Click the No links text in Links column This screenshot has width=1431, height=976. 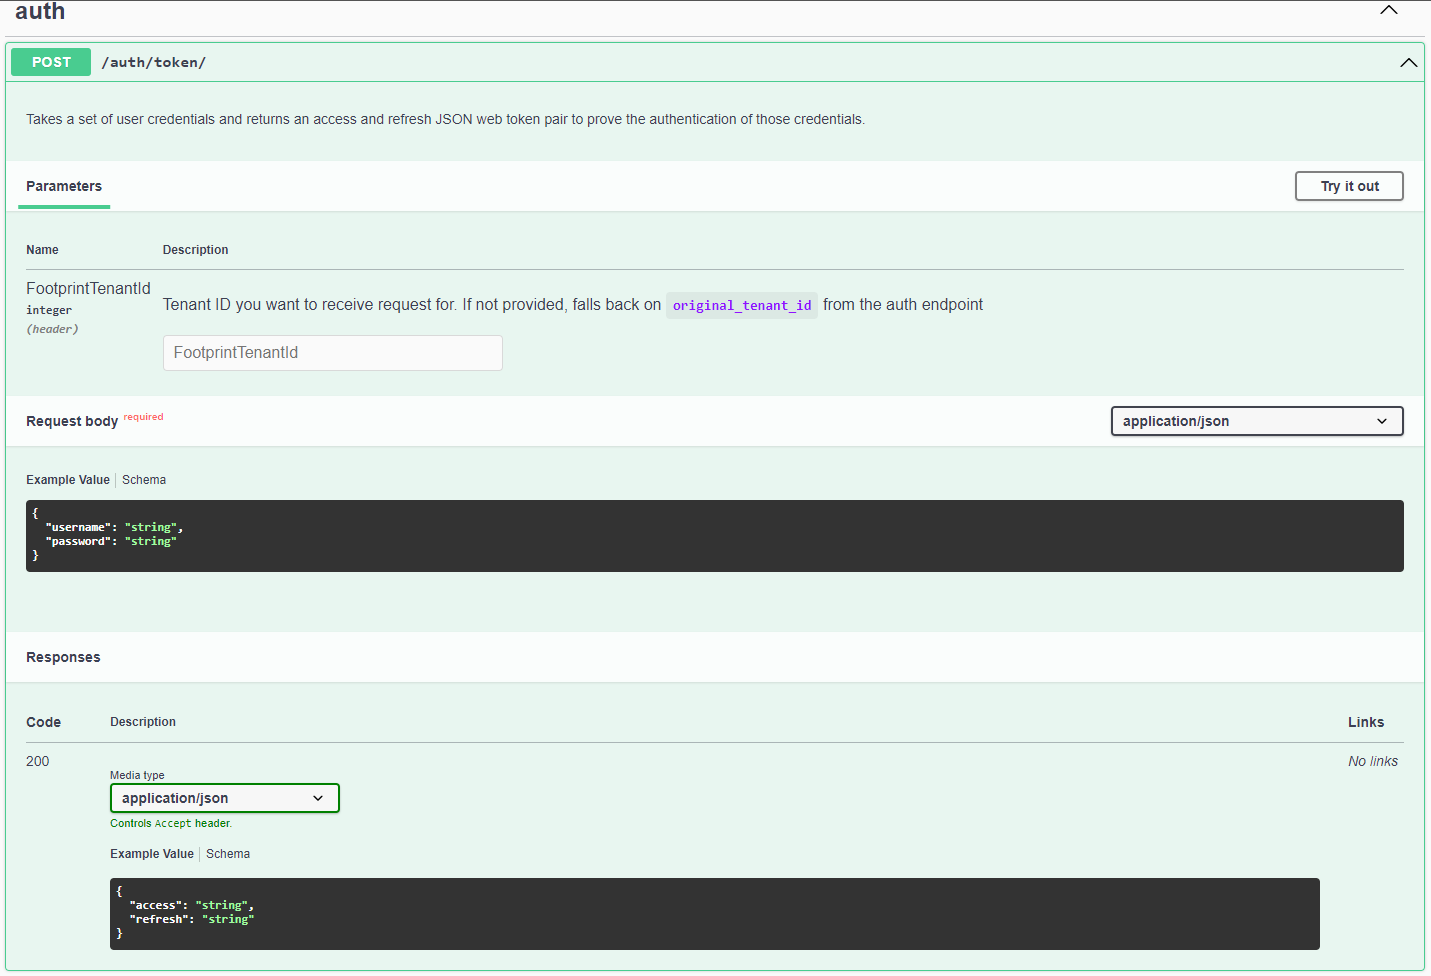point(1372,761)
